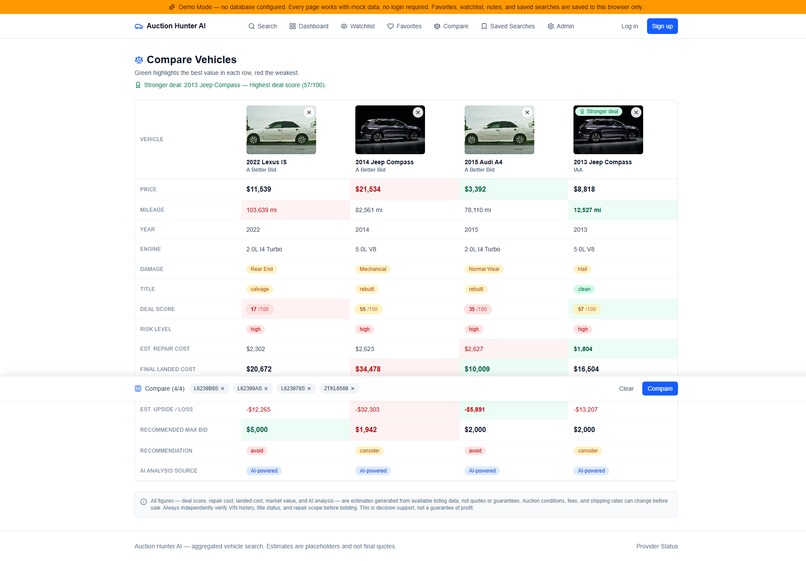Click the clean title badge
The width and height of the screenshot is (806, 561).
[x=584, y=289]
